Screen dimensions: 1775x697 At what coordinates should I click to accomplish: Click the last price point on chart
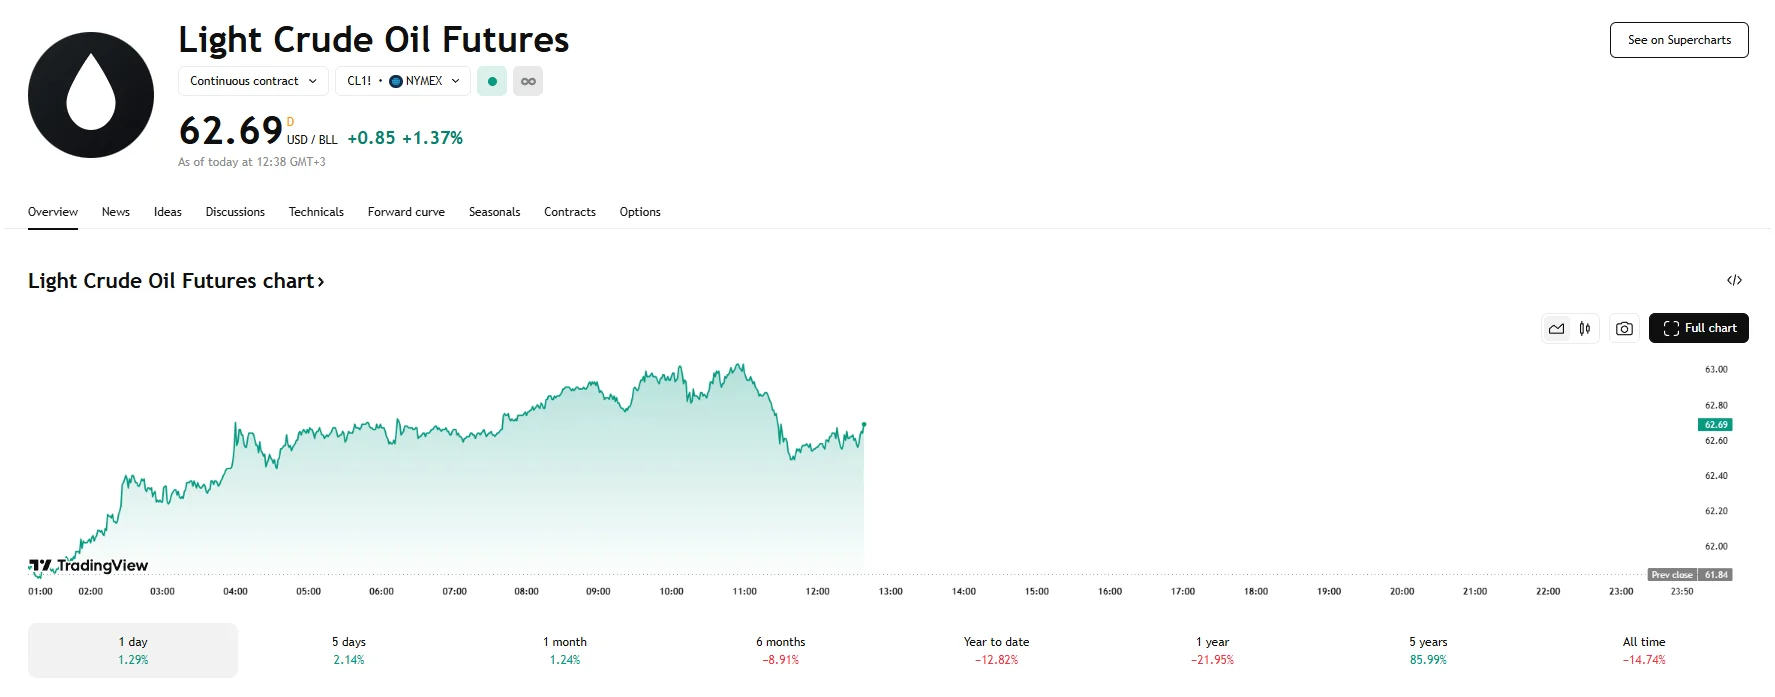(x=864, y=424)
